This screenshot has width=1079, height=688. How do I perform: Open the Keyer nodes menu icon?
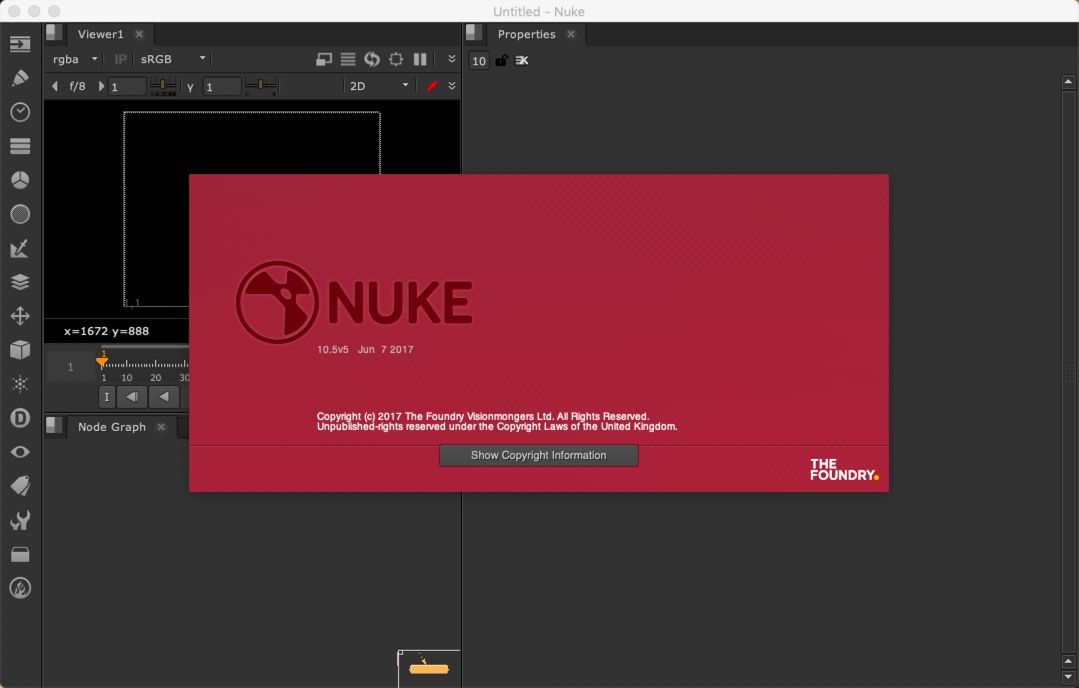point(20,248)
